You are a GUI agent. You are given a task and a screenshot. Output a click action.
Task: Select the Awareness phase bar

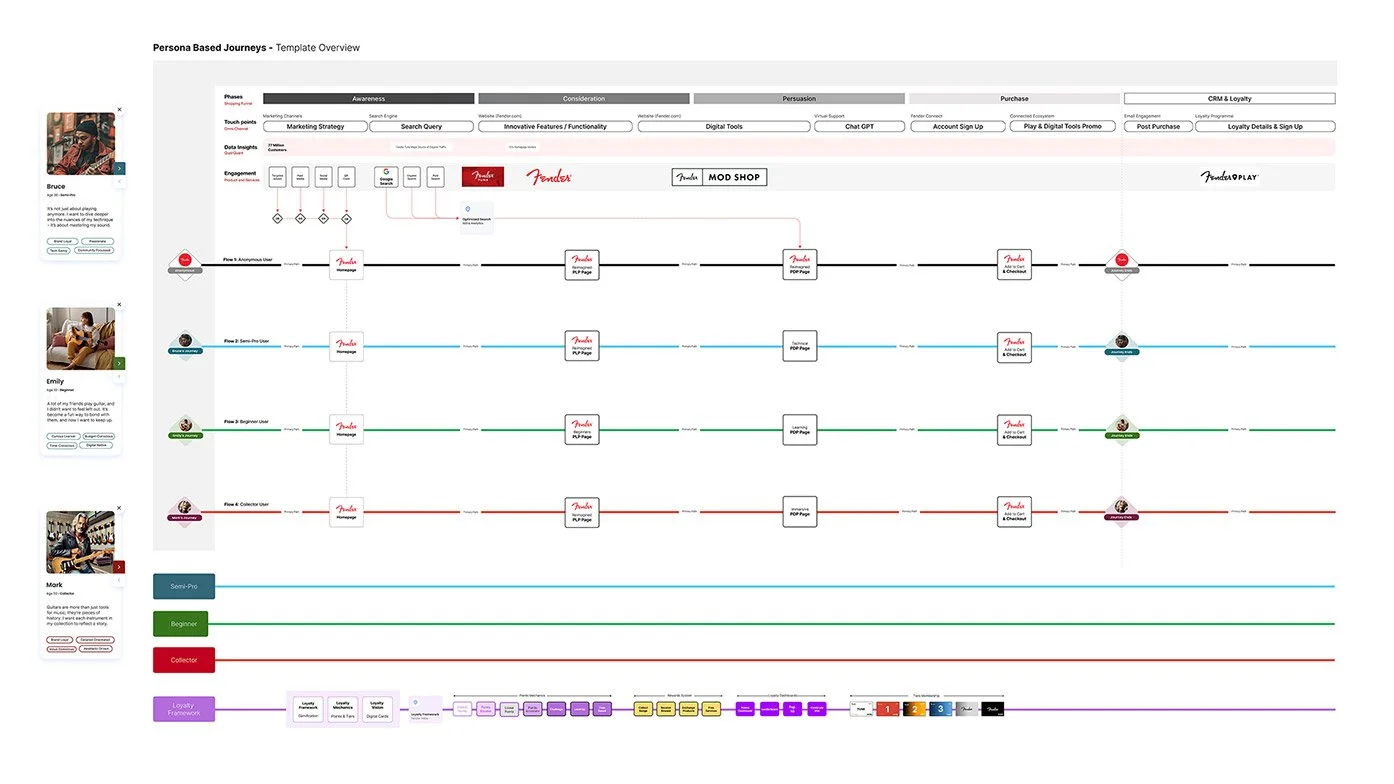click(369, 99)
